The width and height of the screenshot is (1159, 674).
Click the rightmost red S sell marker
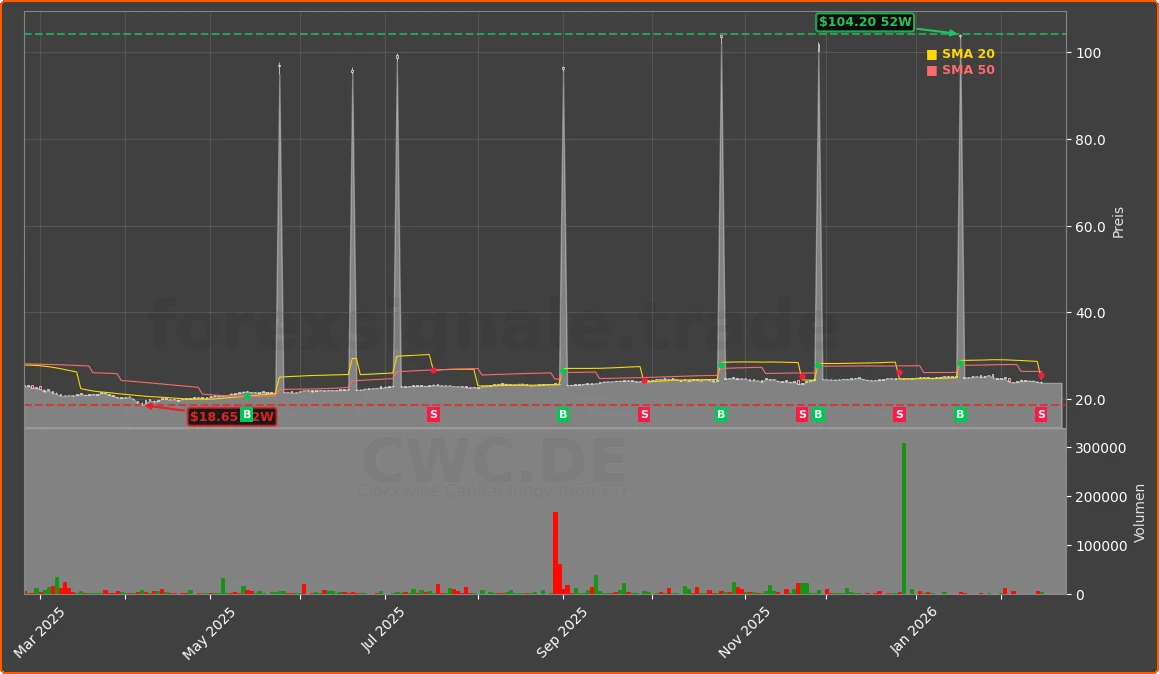1043,413
